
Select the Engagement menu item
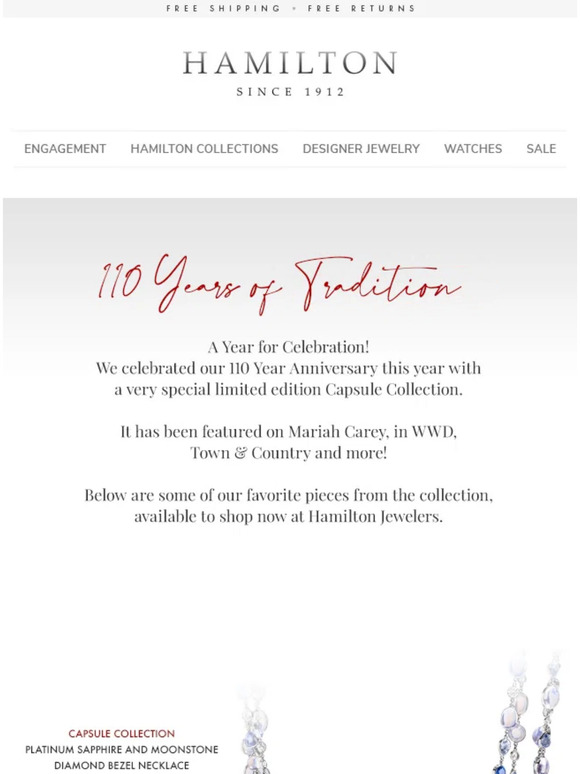pyautogui.click(x=65, y=149)
